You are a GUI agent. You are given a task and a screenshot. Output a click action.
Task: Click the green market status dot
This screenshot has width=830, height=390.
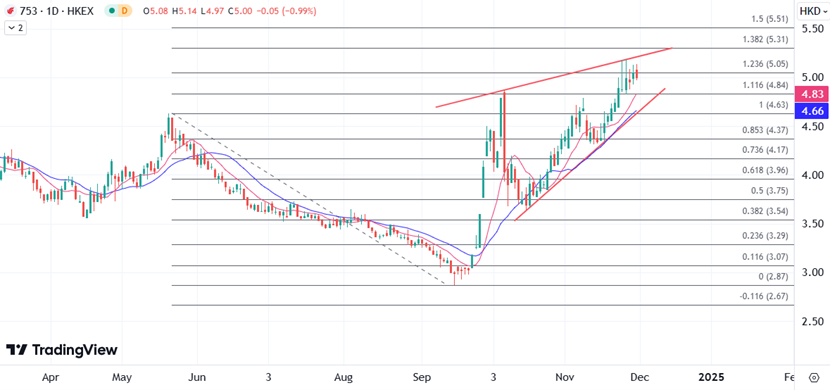[112, 11]
